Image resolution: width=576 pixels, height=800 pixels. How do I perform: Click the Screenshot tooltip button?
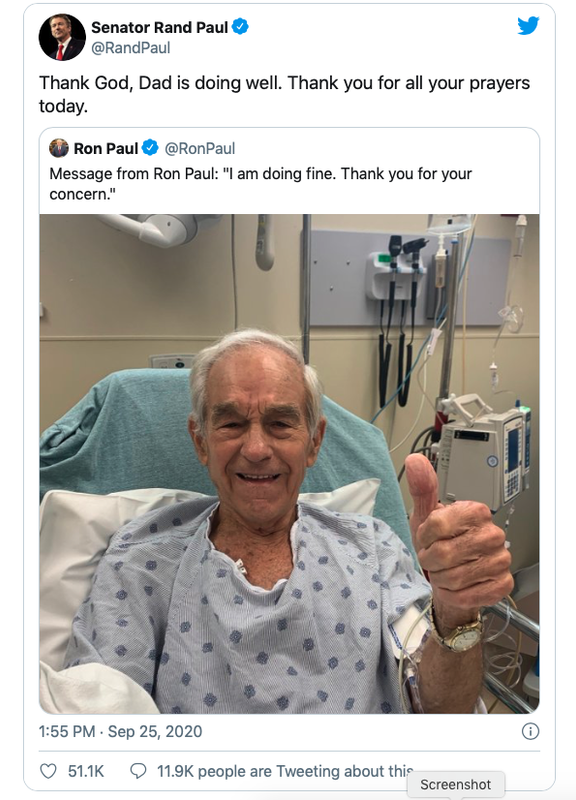coord(456,785)
